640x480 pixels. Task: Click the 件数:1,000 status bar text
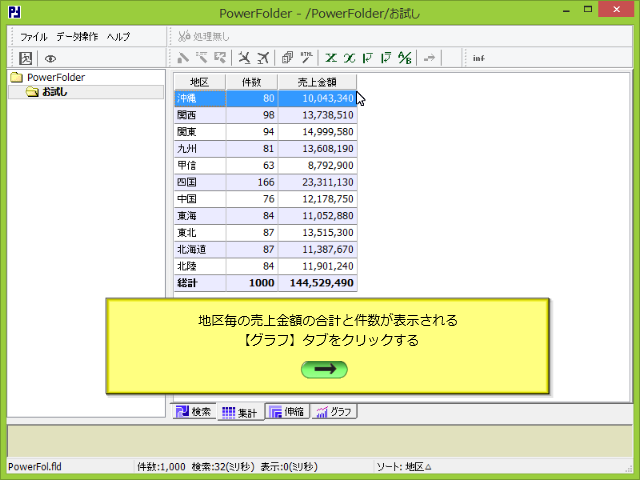point(161,467)
